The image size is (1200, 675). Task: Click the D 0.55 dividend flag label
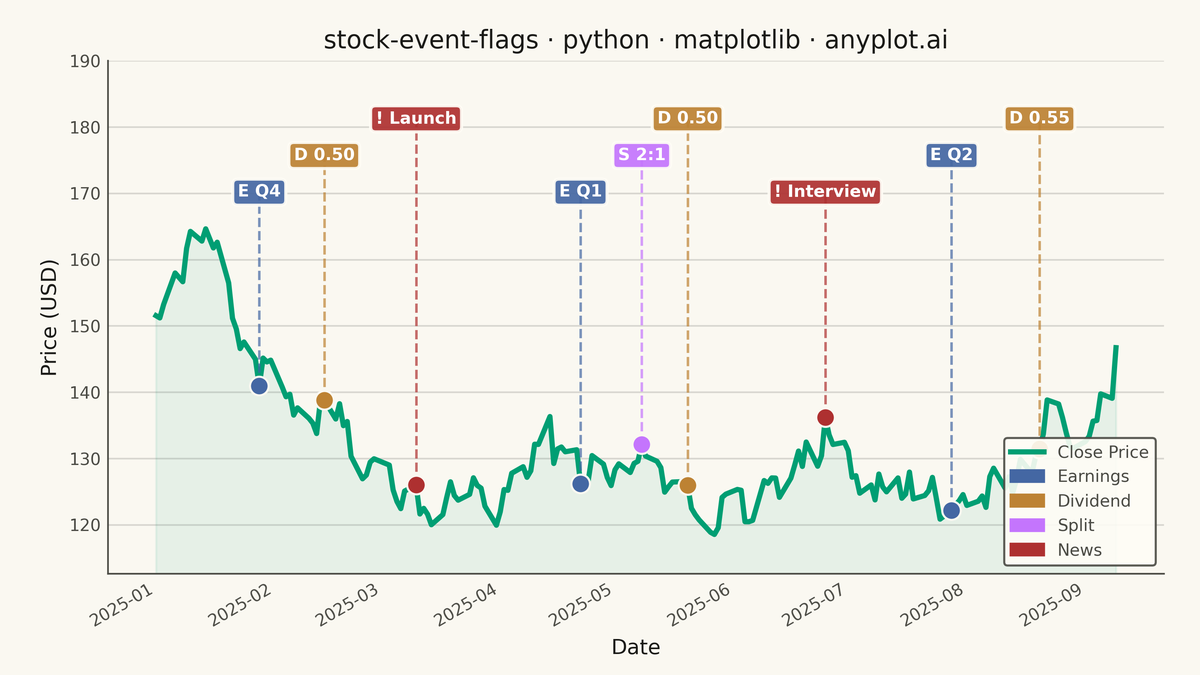[x=1039, y=118]
